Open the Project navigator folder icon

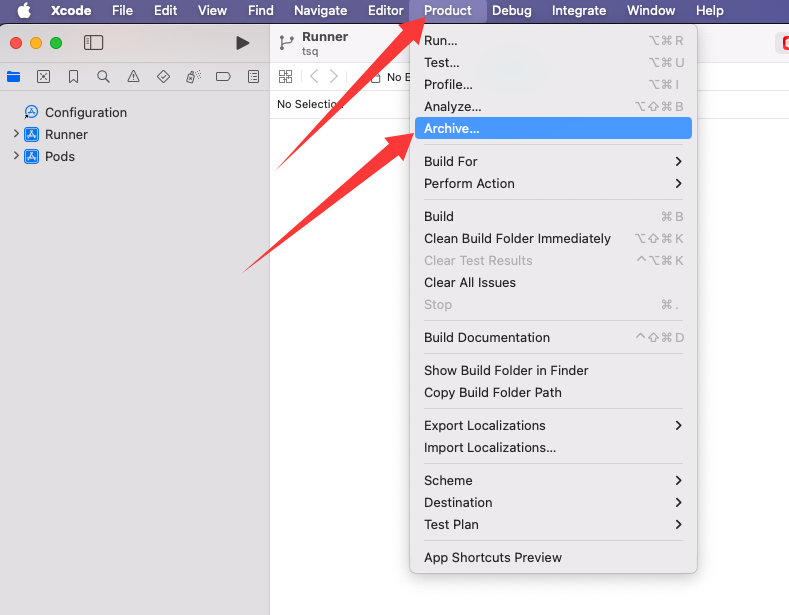point(14,77)
